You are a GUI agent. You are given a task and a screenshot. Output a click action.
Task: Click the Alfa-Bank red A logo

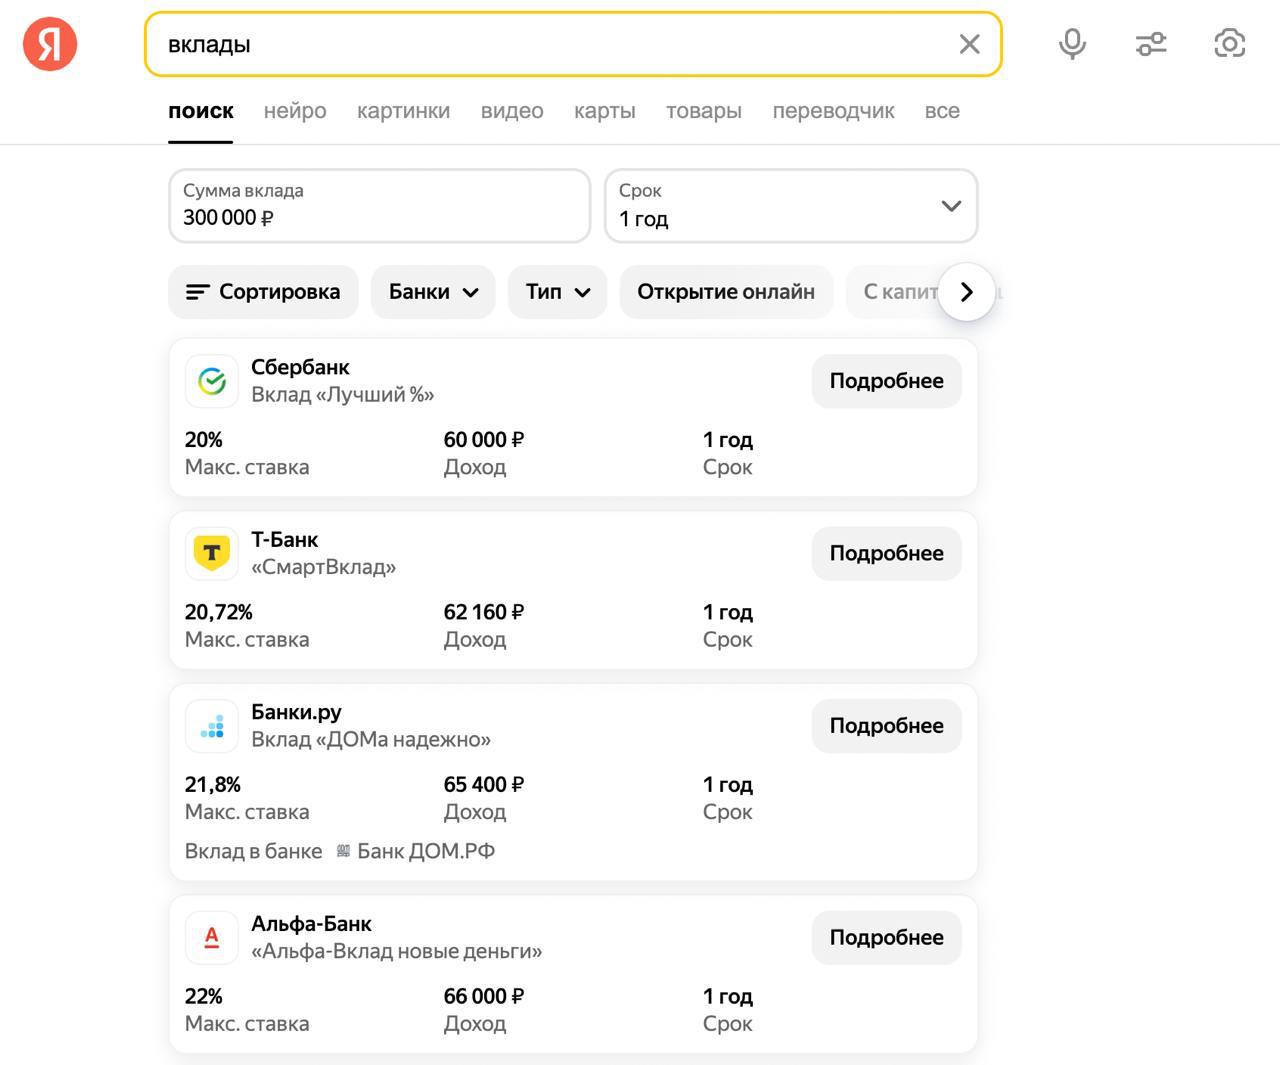212,938
